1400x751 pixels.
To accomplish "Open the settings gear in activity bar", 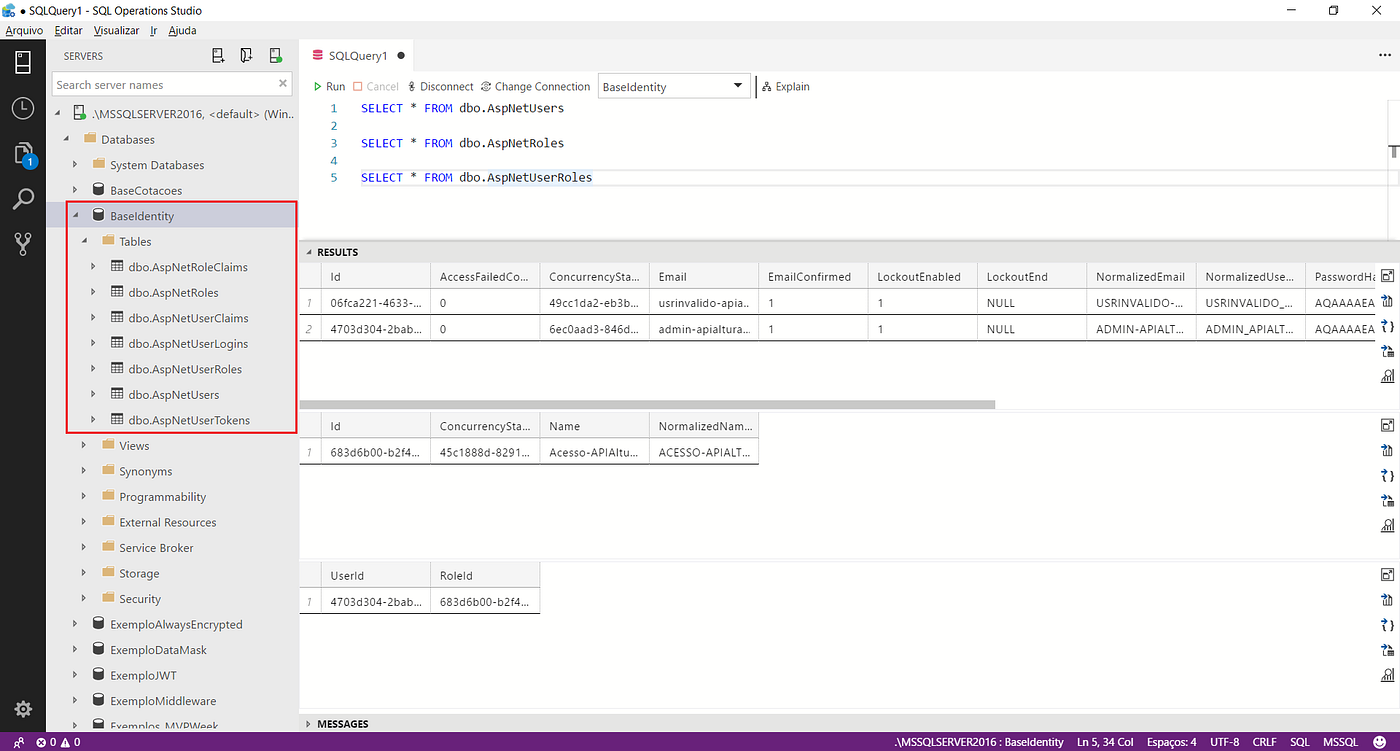I will (x=23, y=709).
